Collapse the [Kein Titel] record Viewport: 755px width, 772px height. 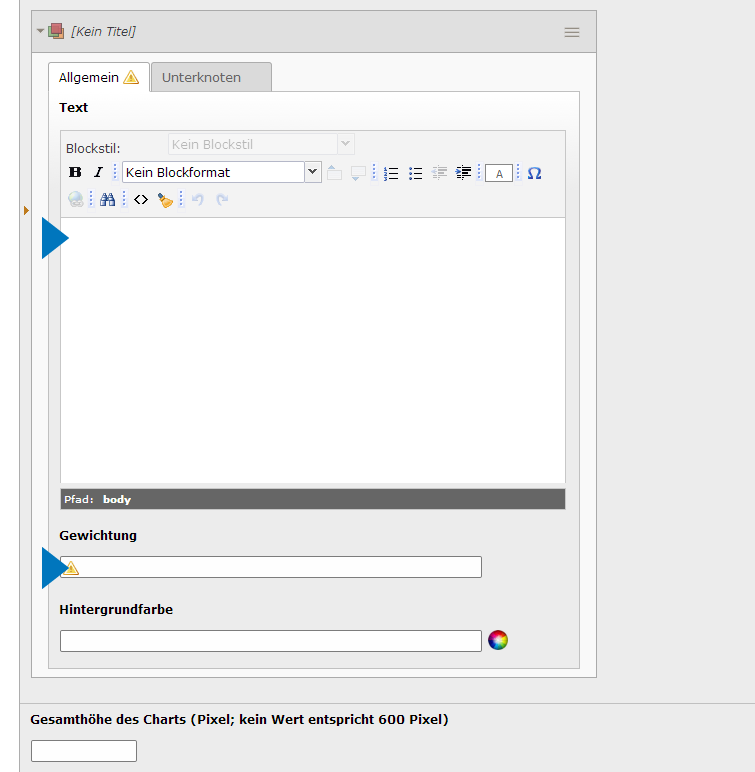[41, 31]
